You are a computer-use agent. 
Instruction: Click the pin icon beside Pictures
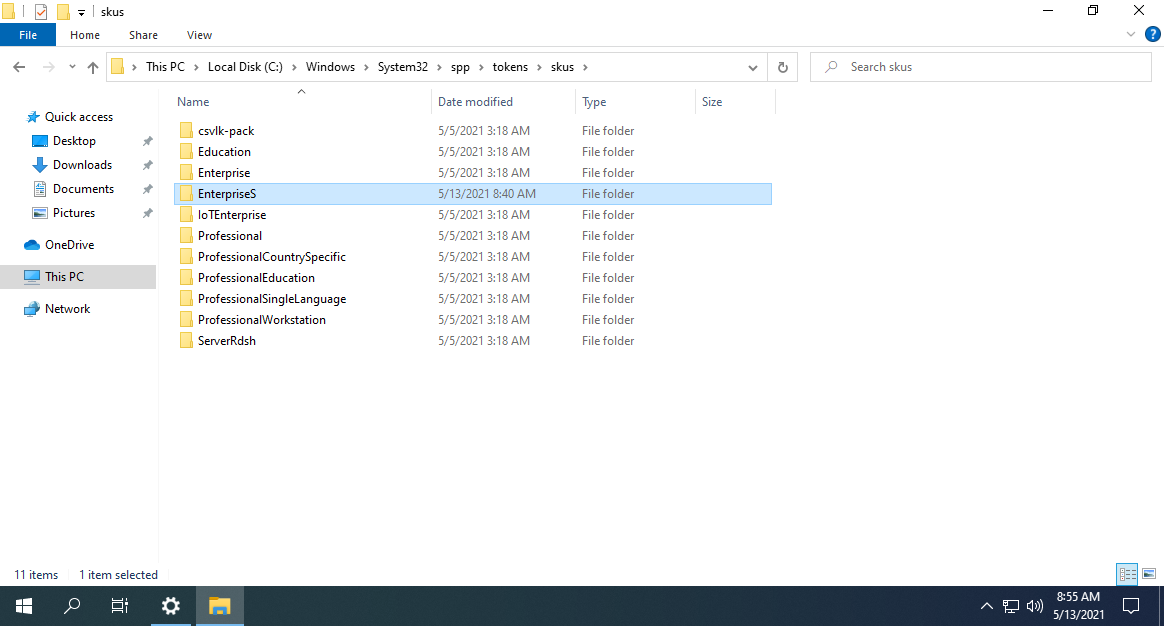point(148,213)
